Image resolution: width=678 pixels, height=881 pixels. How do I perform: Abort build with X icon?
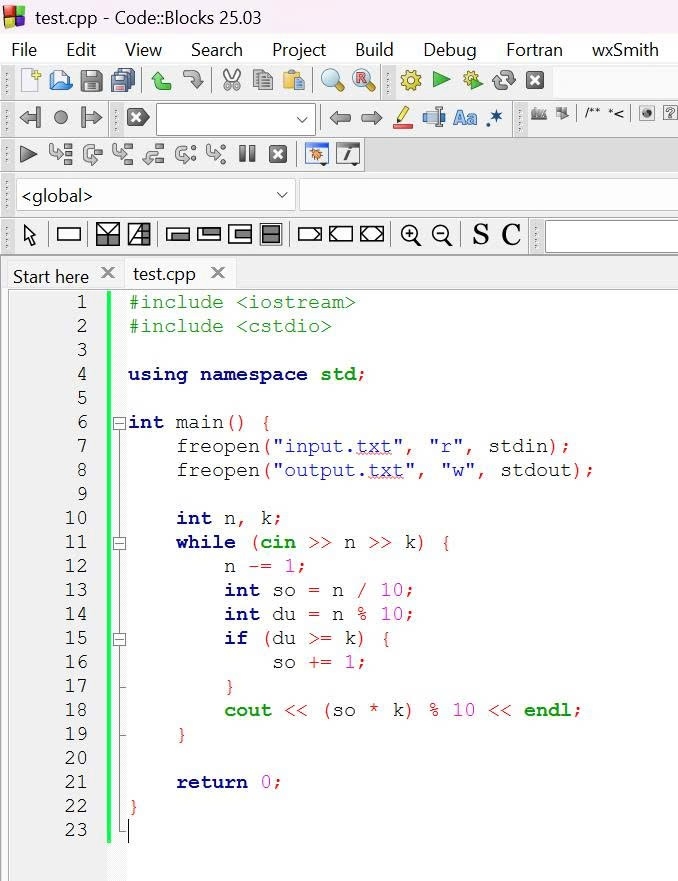pos(535,80)
